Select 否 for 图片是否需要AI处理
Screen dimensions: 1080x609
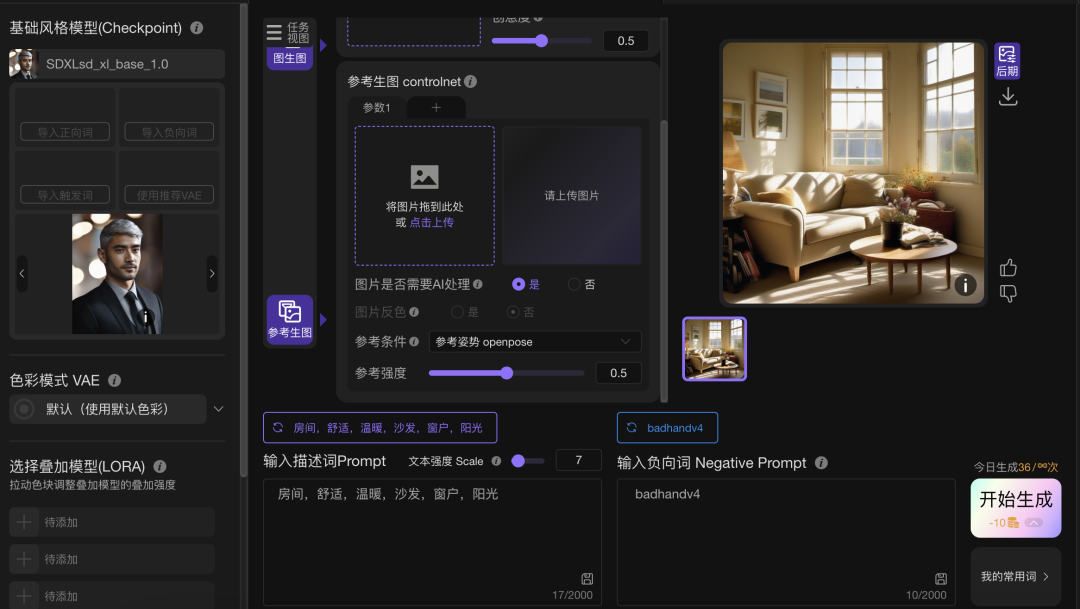coord(574,284)
